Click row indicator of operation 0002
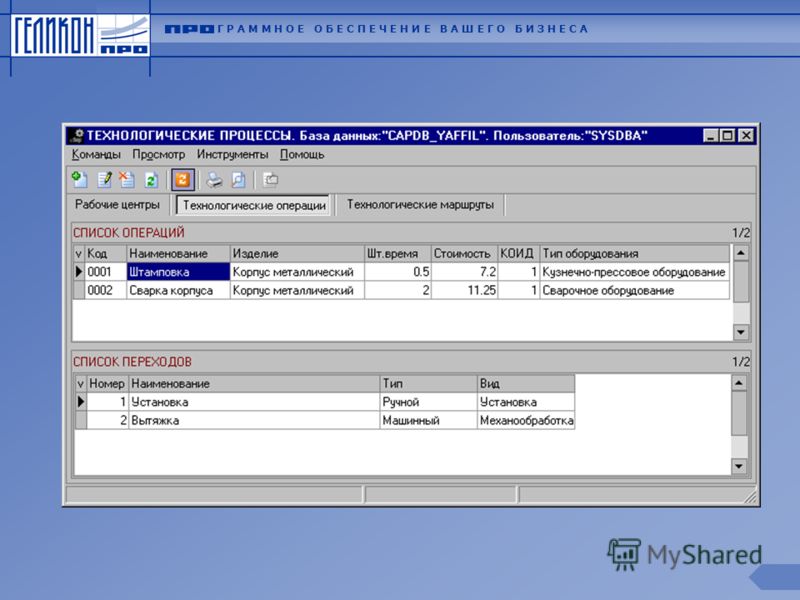This screenshot has height=600, width=800. 79,290
